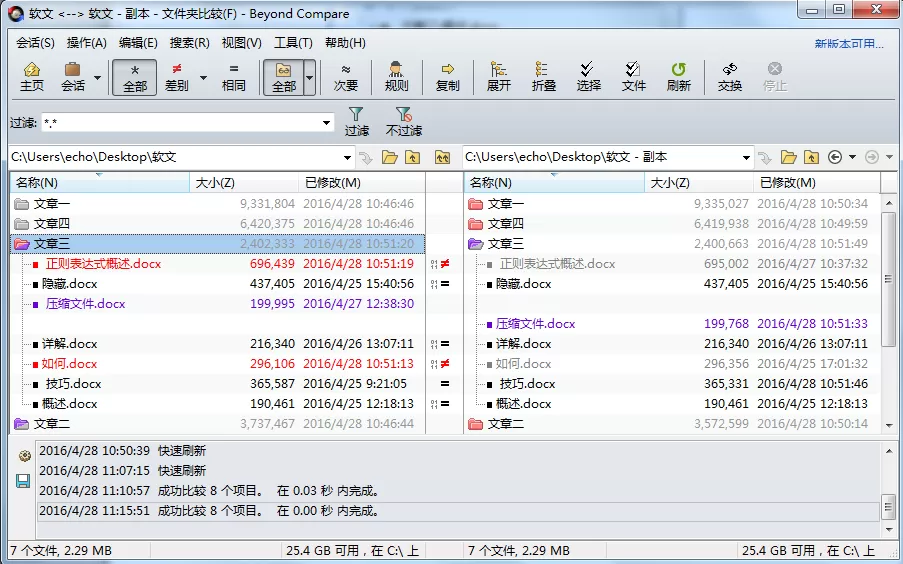Open dropdown arrow beside folder 全部 button
The height and width of the screenshot is (564, 903).
tap(310, 77)
